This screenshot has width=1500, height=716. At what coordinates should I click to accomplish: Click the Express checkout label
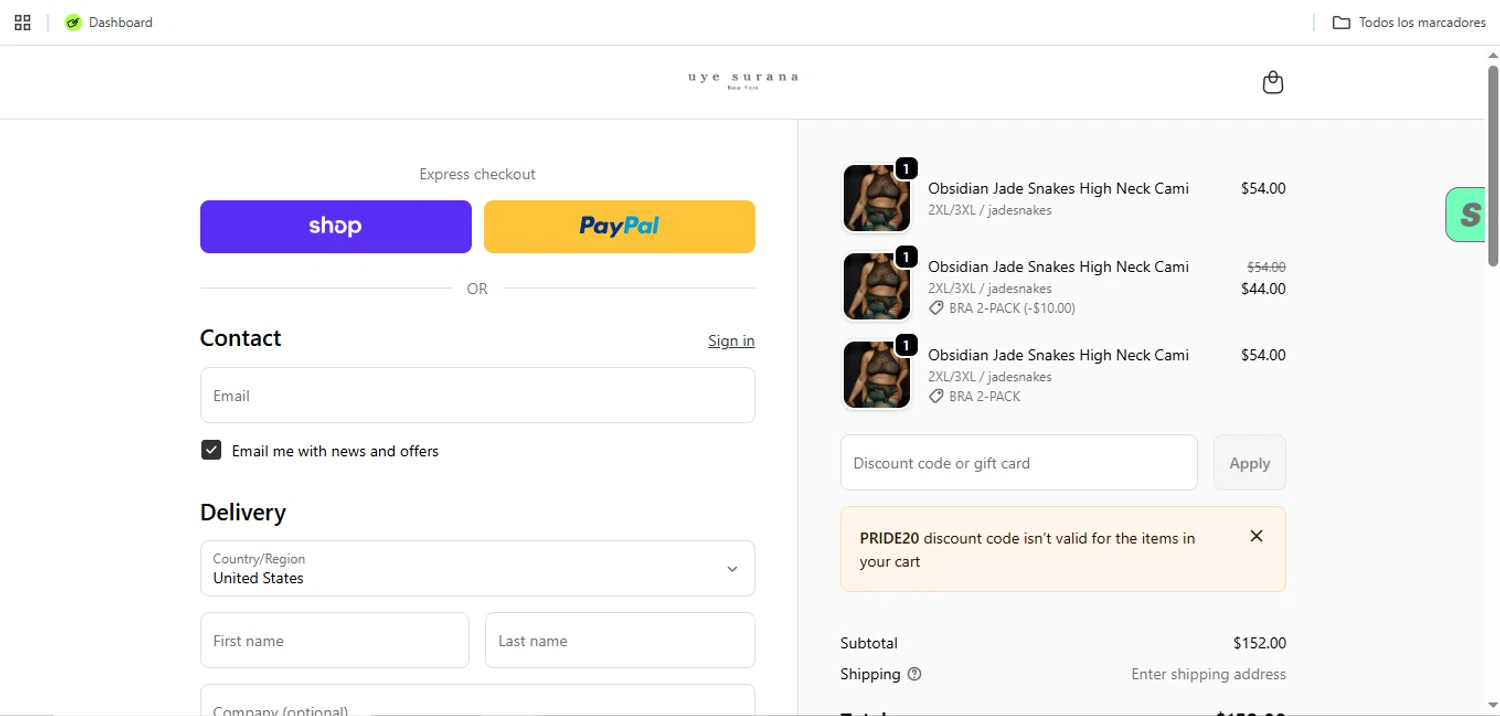click(x=477, y=174)
